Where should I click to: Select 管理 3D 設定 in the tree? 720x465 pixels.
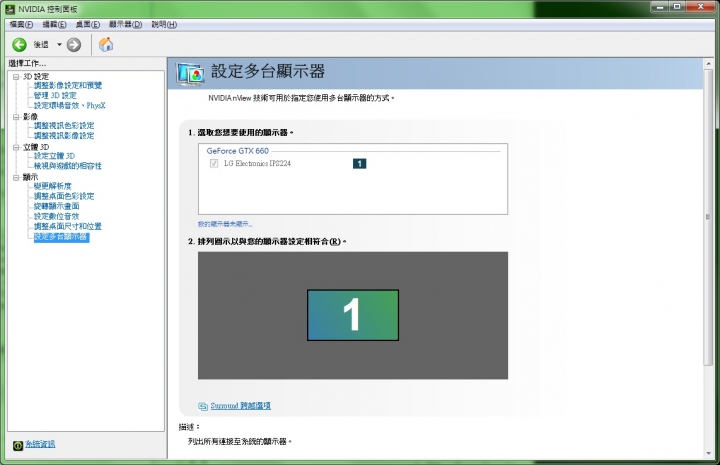pos(55,95)
